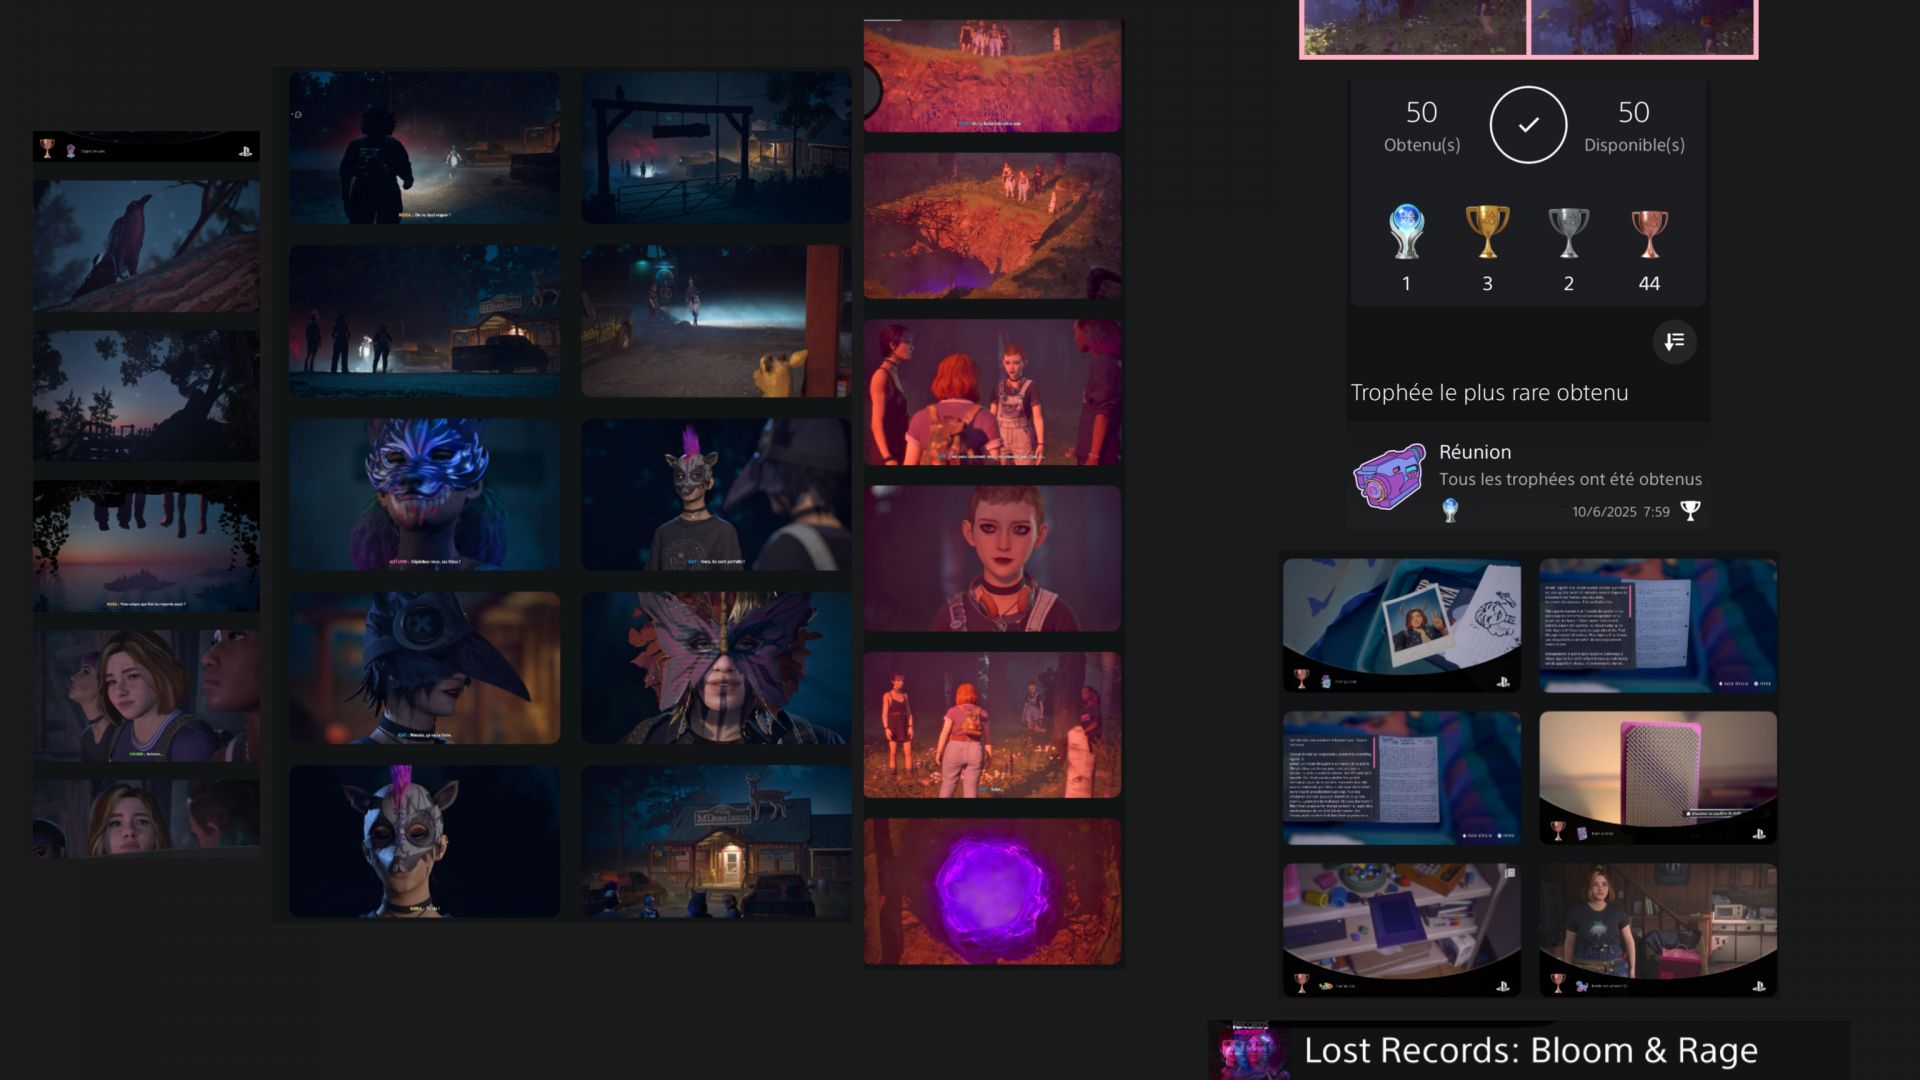Image resolution: width=1920 pixels, height=1080 pixels.
Task: Click trophy icon in strip above the crow screenshot
Action: tap(47, 148)
